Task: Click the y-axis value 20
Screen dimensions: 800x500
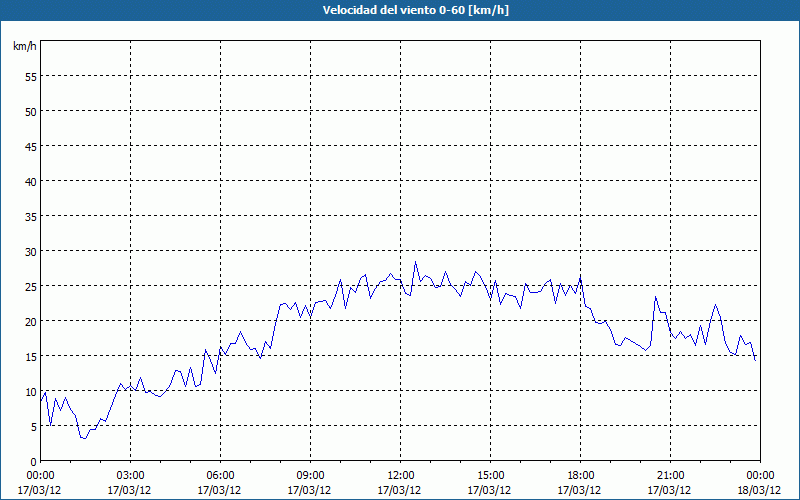Action: 31,321
